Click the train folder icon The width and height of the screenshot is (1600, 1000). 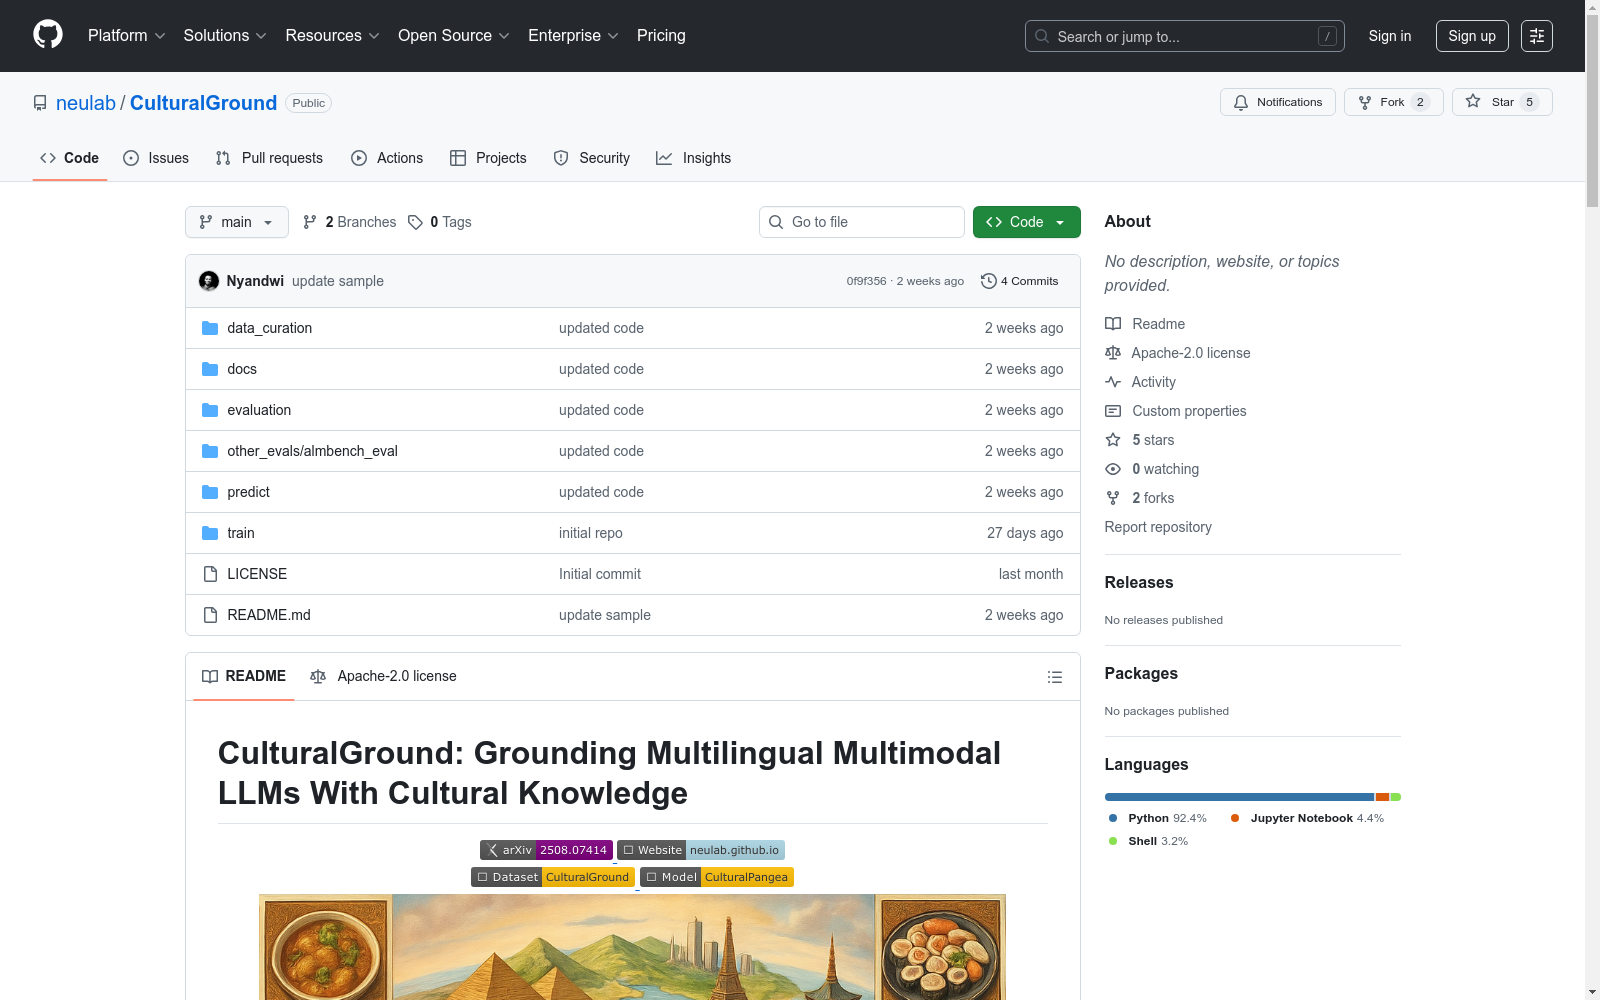210,533
